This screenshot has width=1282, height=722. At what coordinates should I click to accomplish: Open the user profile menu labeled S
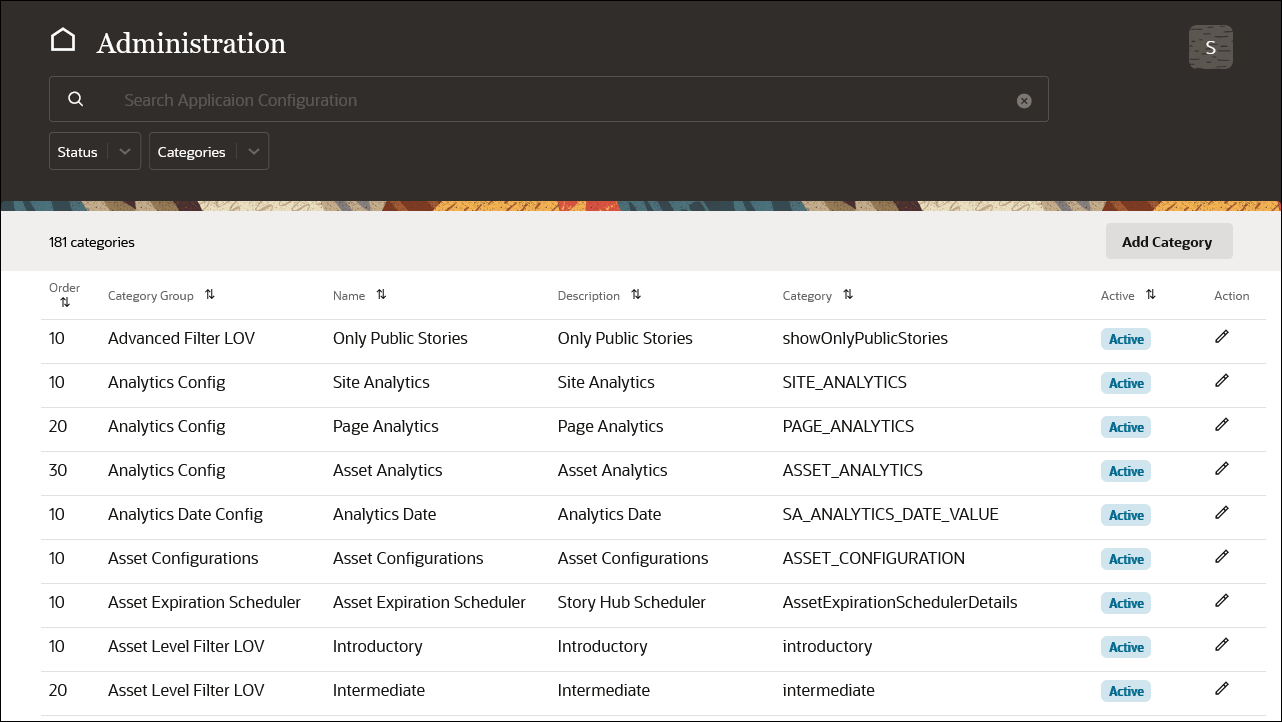tap(1210, 46)
